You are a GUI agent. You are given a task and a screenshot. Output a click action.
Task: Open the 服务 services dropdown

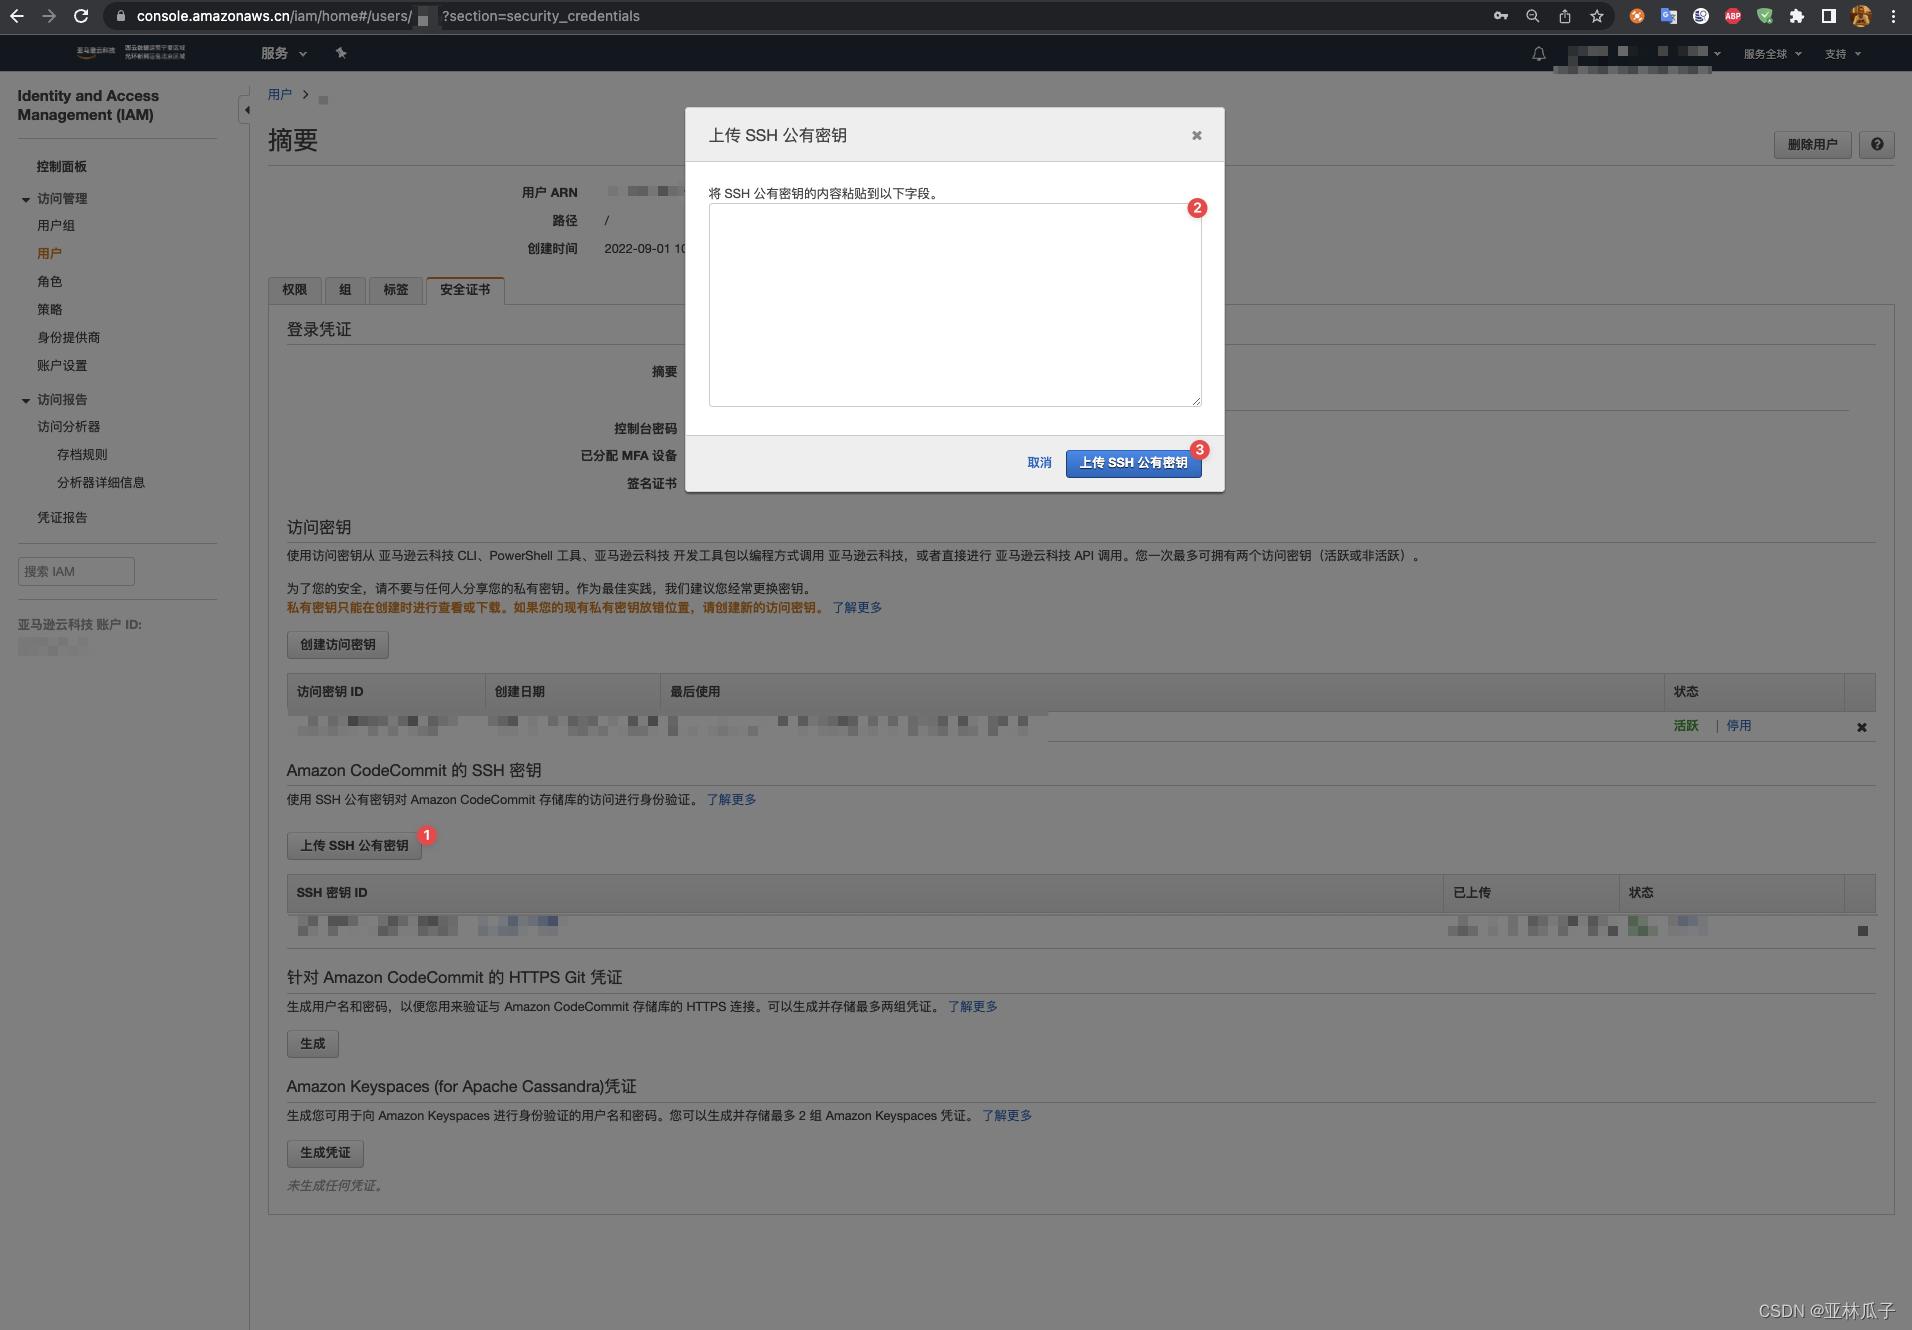tap(284, 53)
